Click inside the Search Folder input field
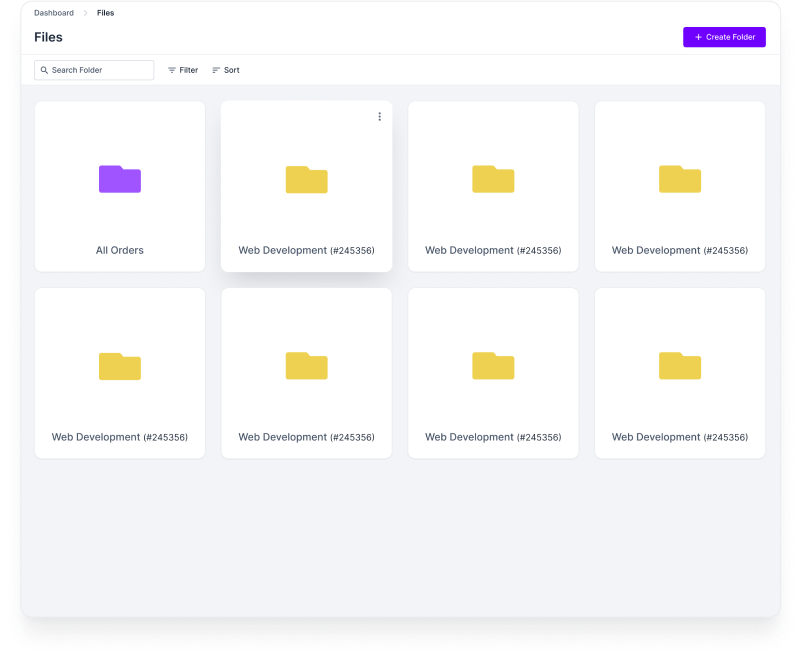The image size is (802, 658). click(94, 70)
